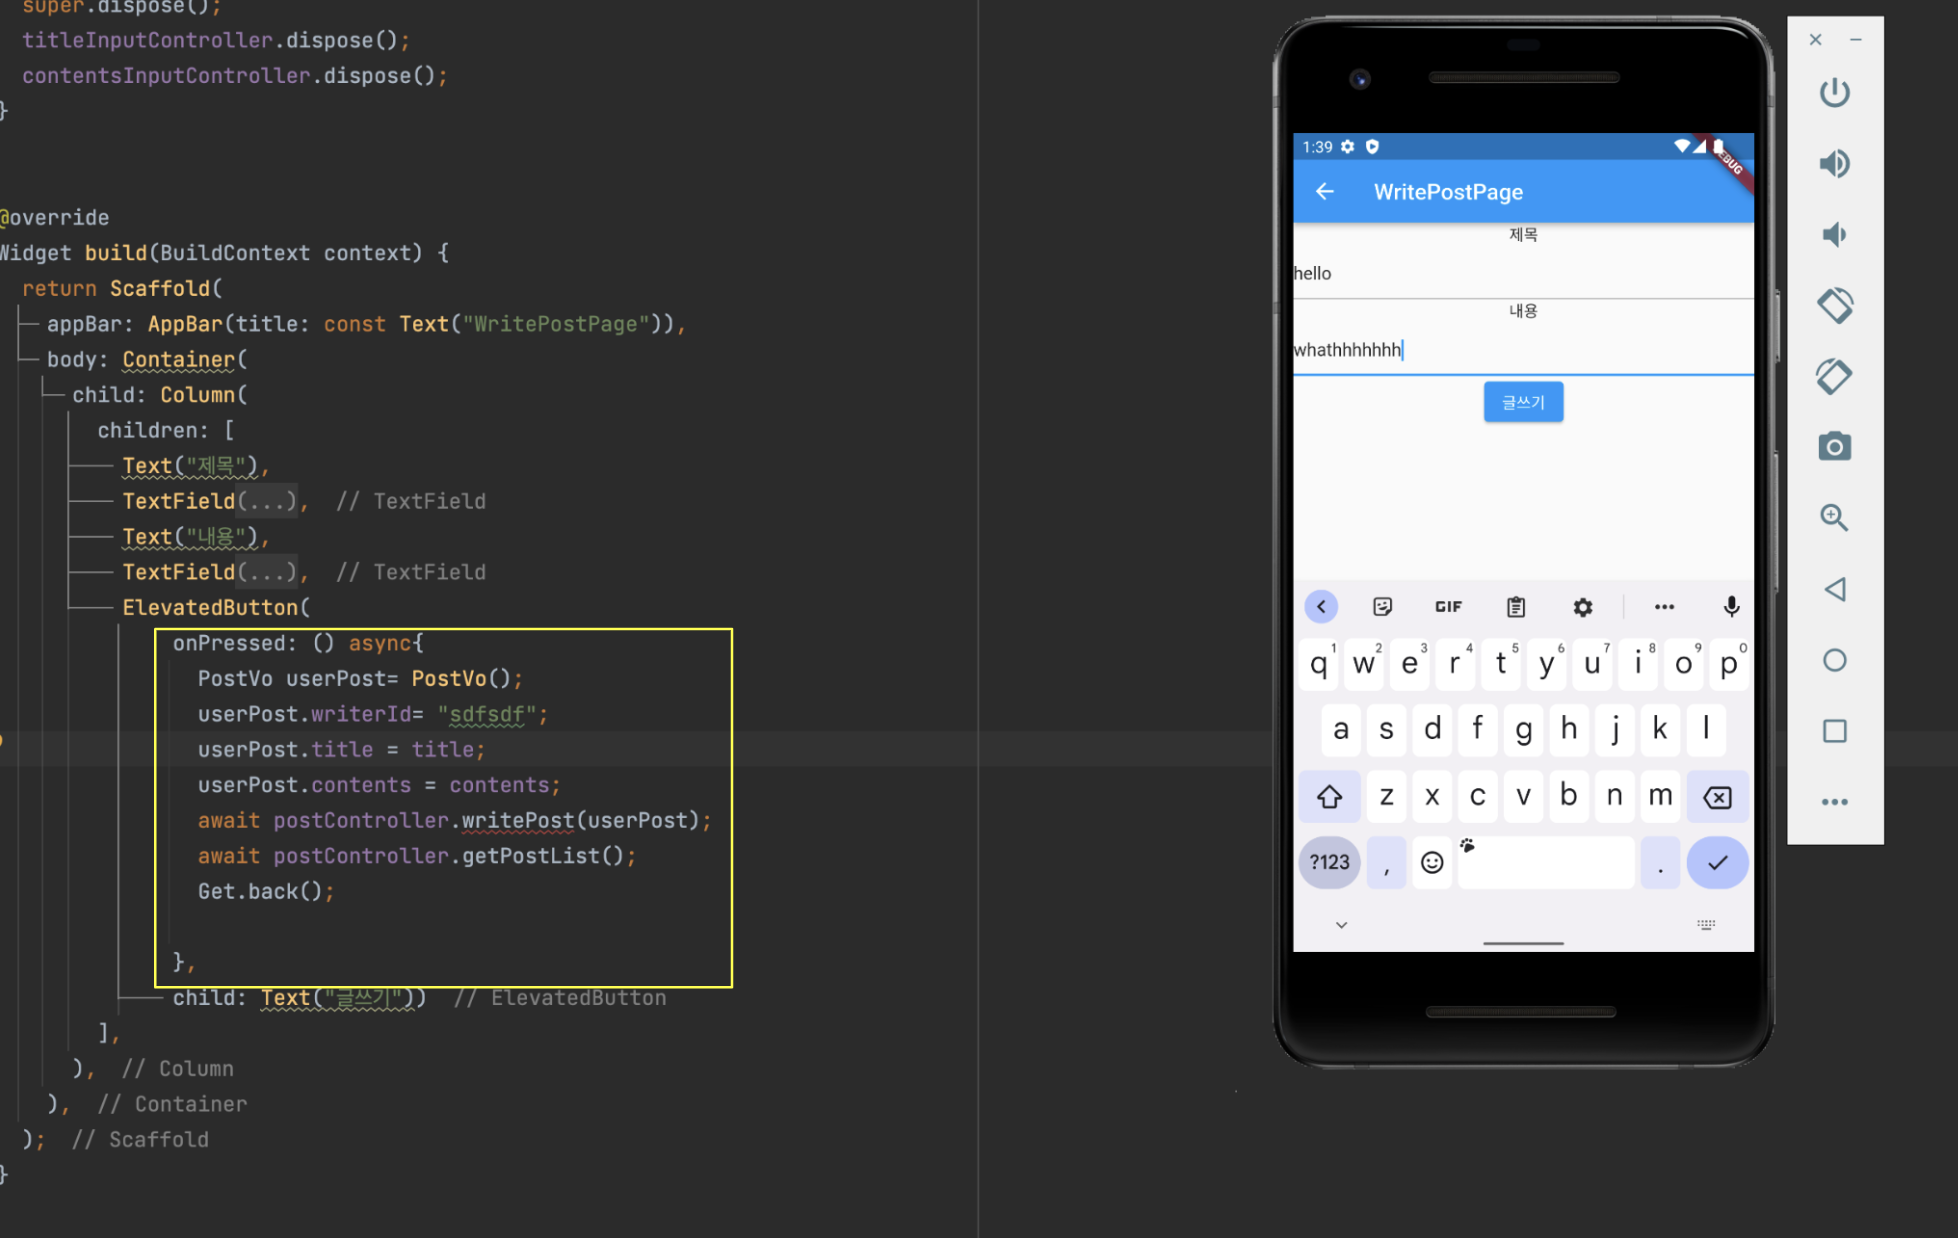Rotate emulator left with rotate icon
The image size is (1958, 1238).
[x=1834, y=306]
